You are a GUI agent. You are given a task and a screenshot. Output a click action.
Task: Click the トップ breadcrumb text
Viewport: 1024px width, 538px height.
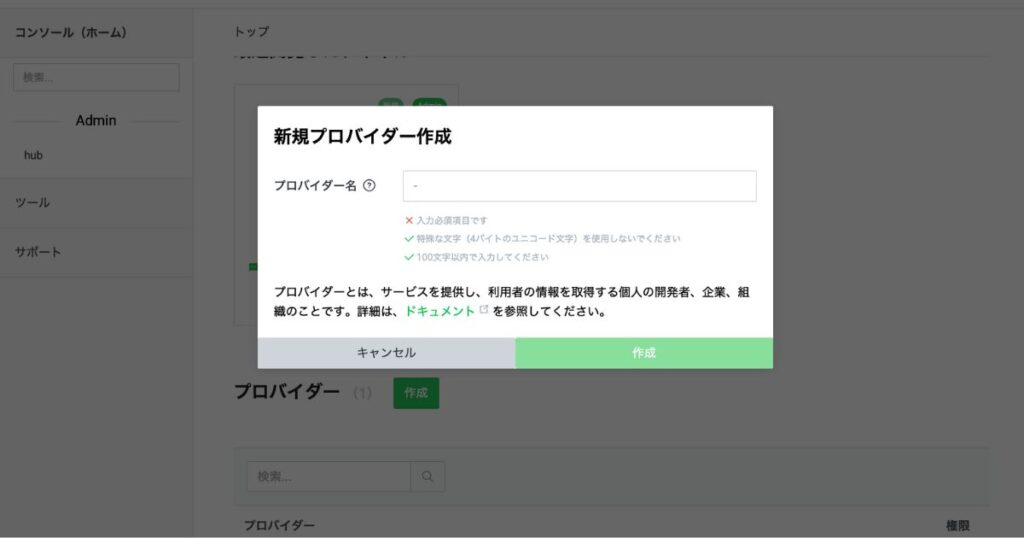point(251,31)
